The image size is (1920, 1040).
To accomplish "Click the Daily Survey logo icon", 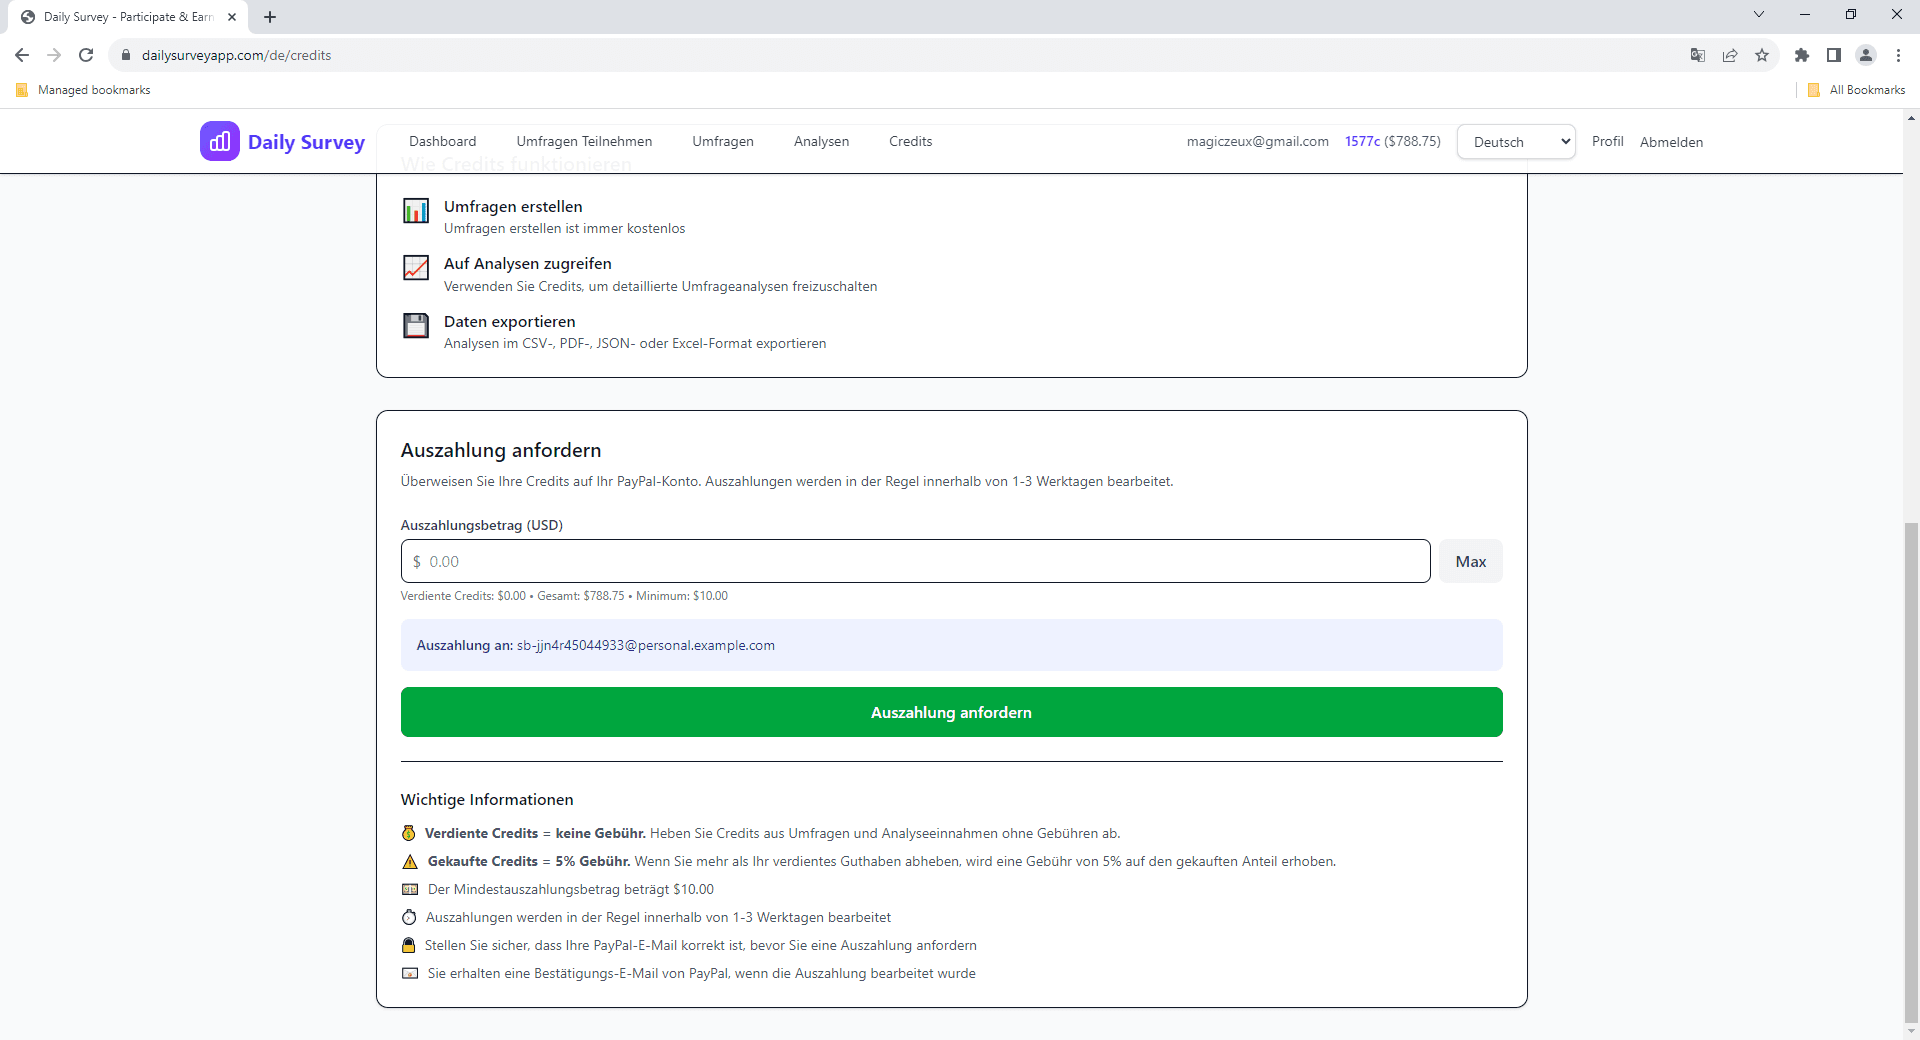I will pos(219,141).
